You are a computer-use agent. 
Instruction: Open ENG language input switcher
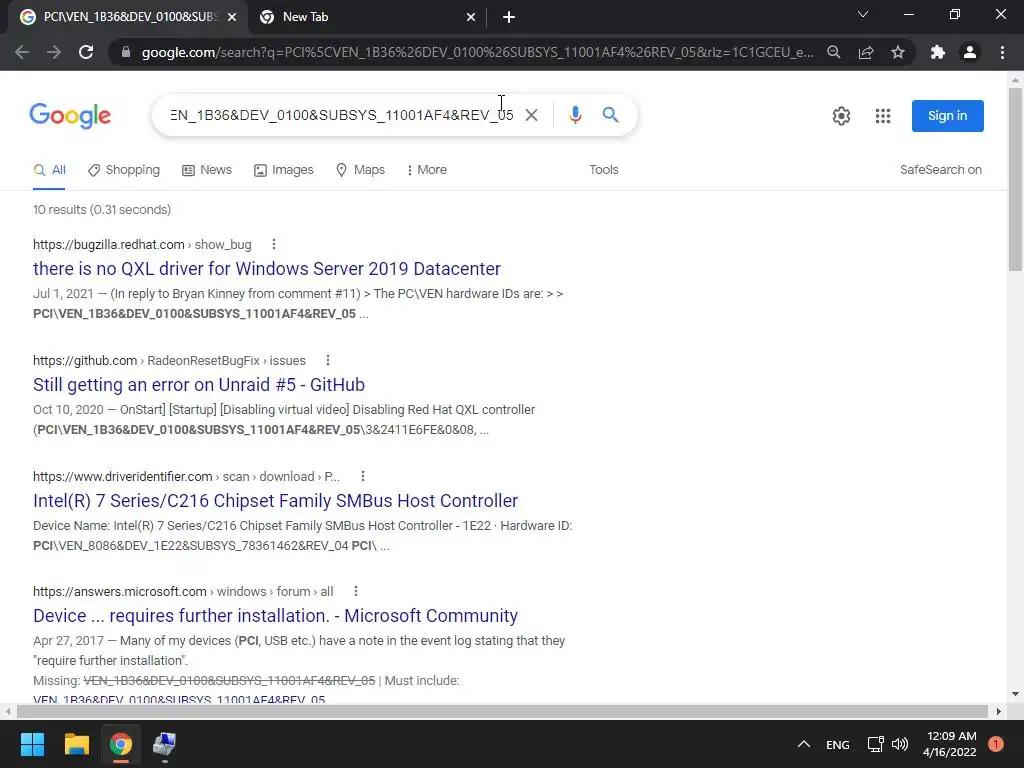837,744
